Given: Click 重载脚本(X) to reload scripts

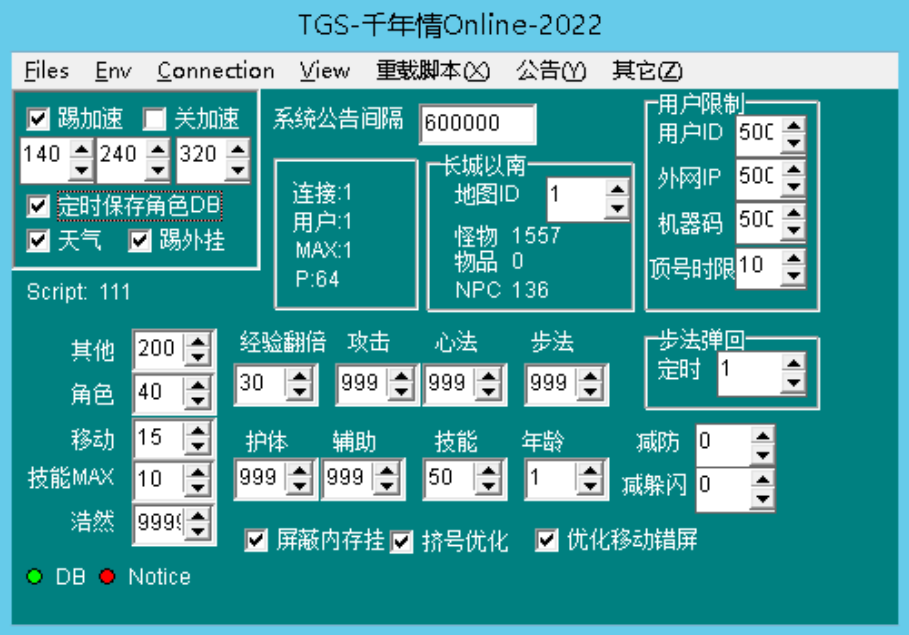Looking at the screenshot, I should pyautogui.click(x=433, y=71).
